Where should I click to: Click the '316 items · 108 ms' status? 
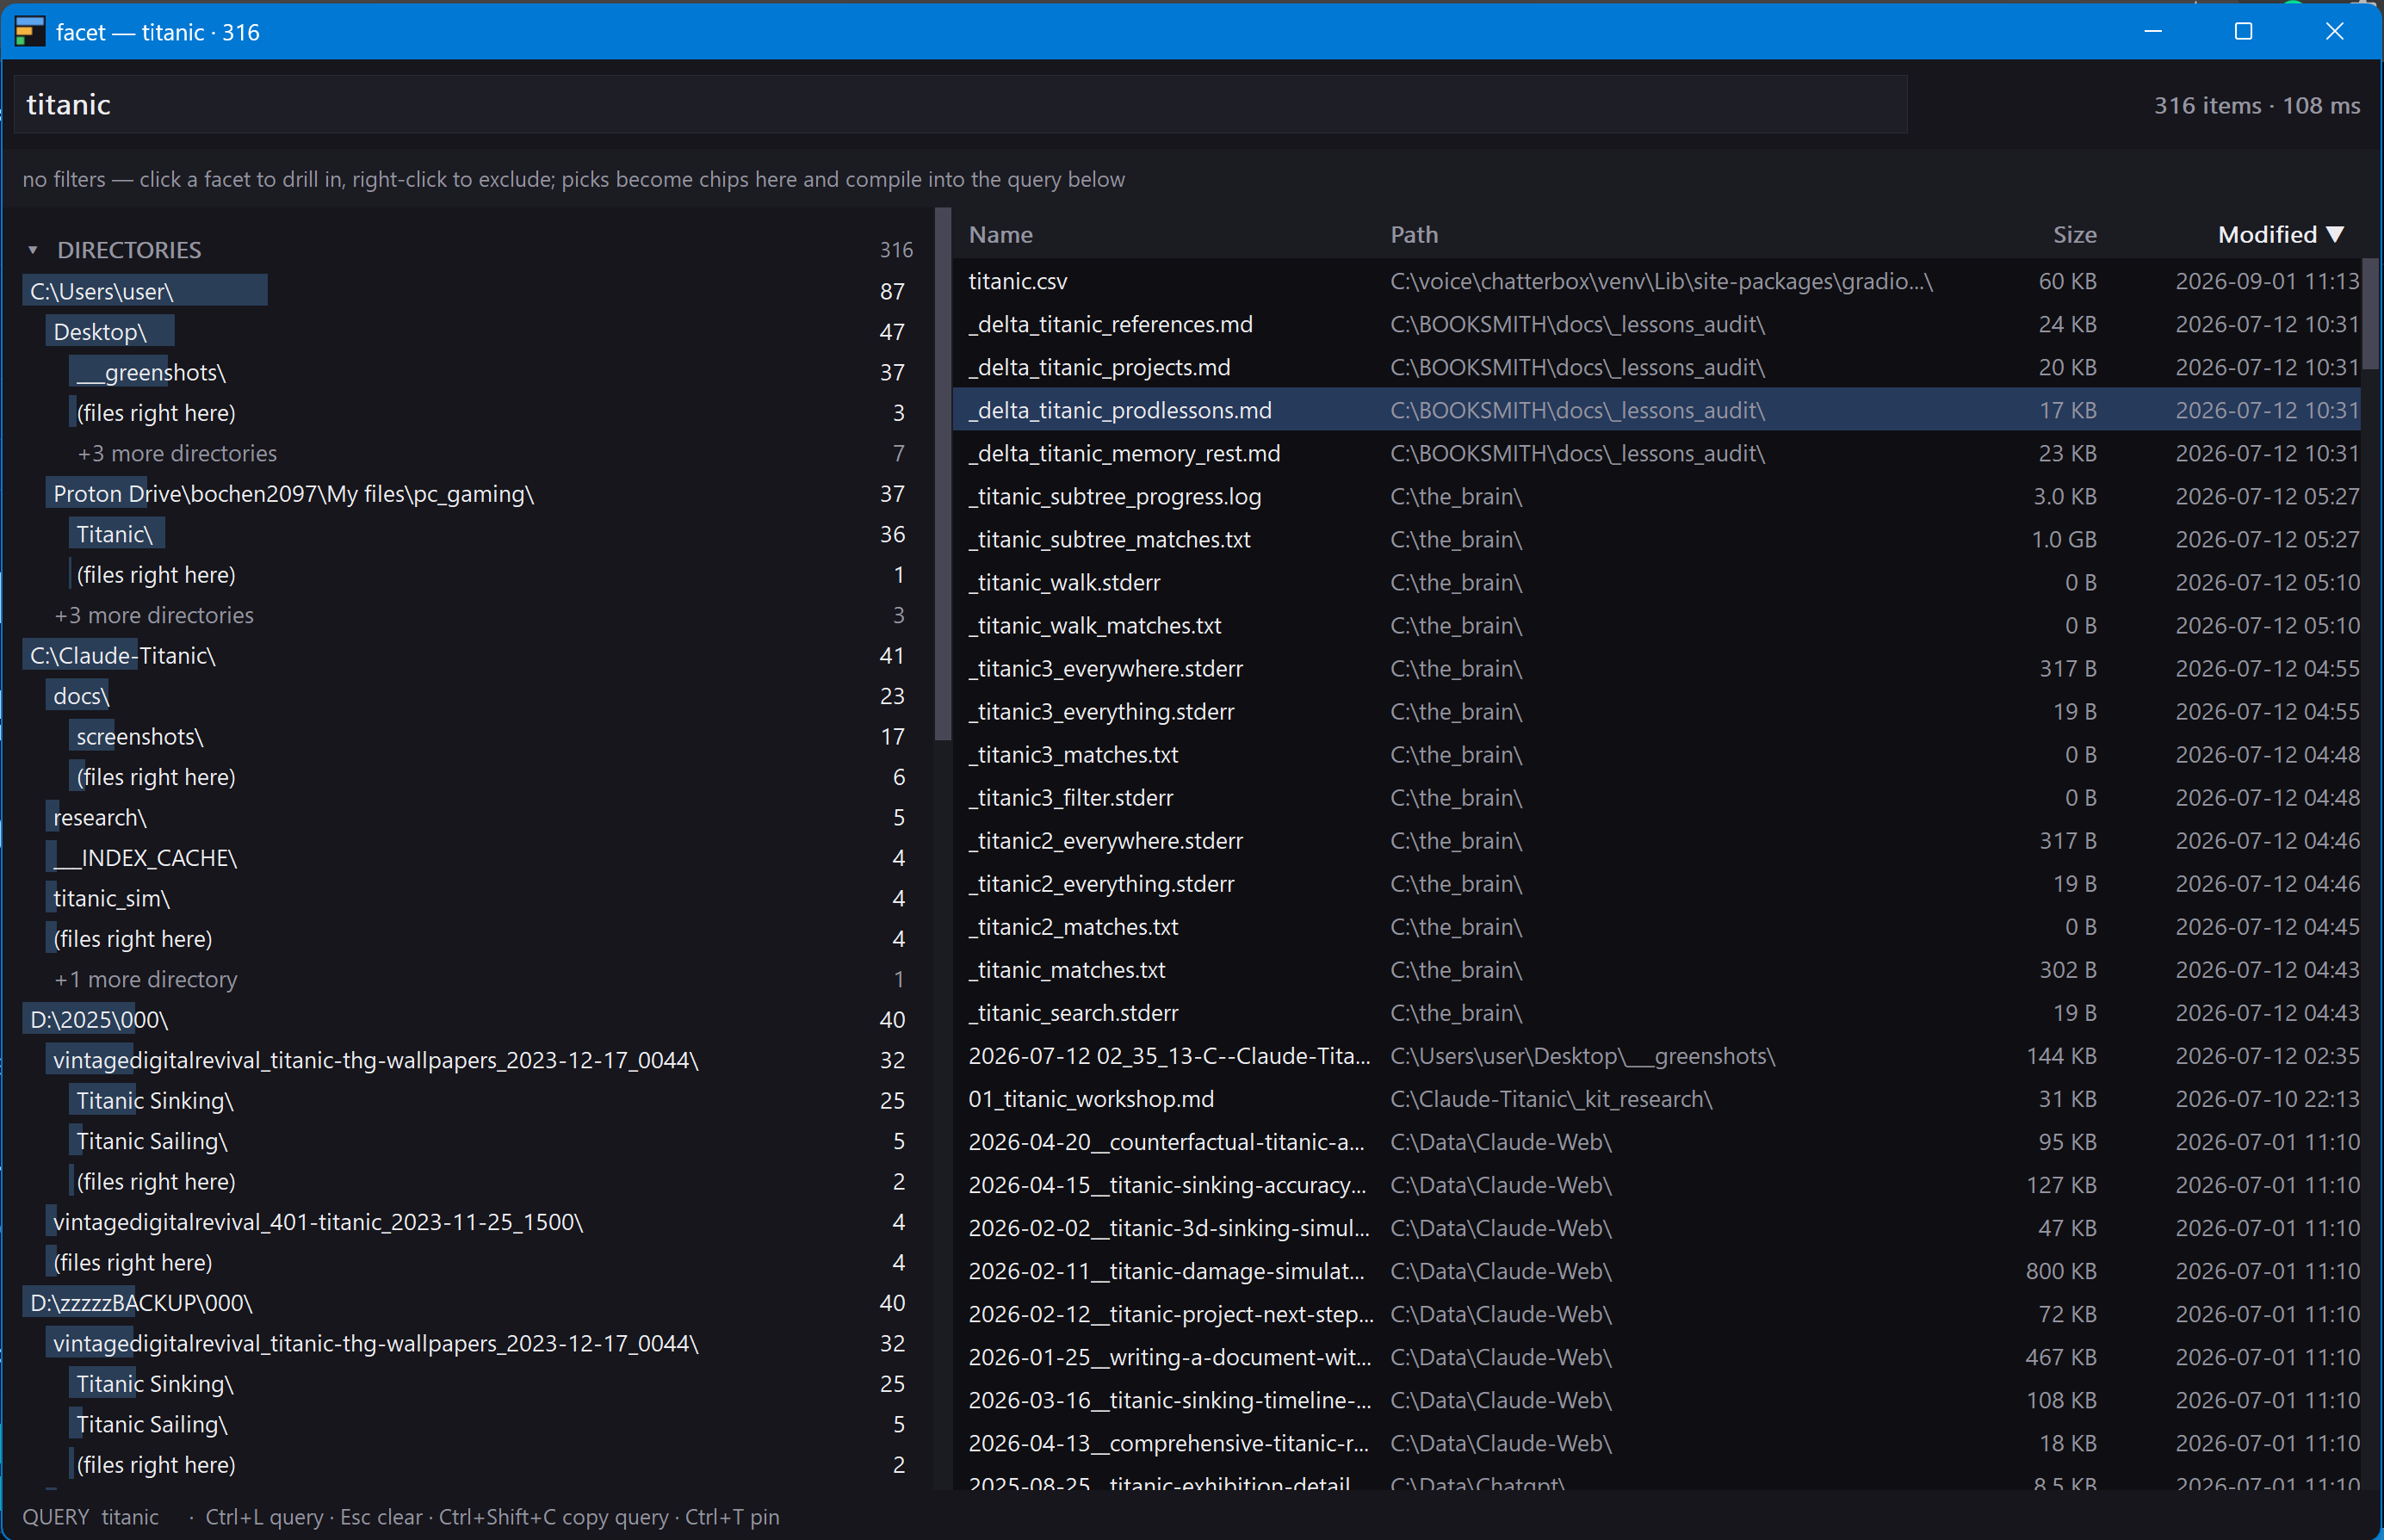[2256, 105]
